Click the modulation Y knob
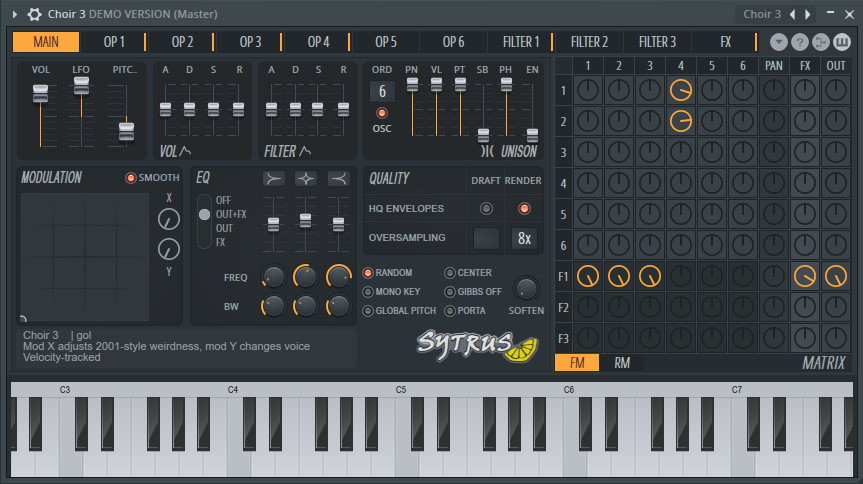863x484 pixels. point(169,249)
